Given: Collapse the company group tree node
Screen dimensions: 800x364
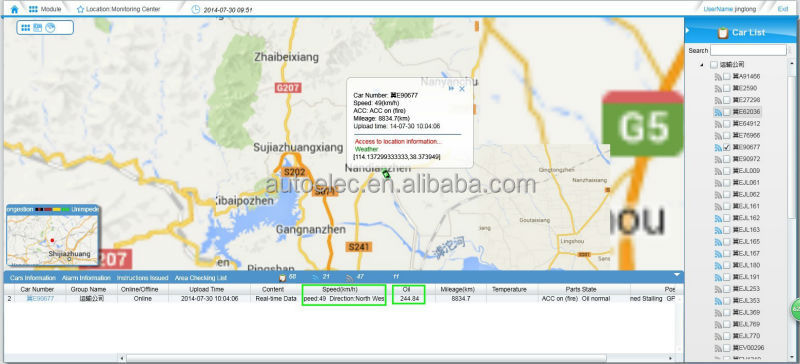Looking at the screenshot, I should (x=702, y=65).
